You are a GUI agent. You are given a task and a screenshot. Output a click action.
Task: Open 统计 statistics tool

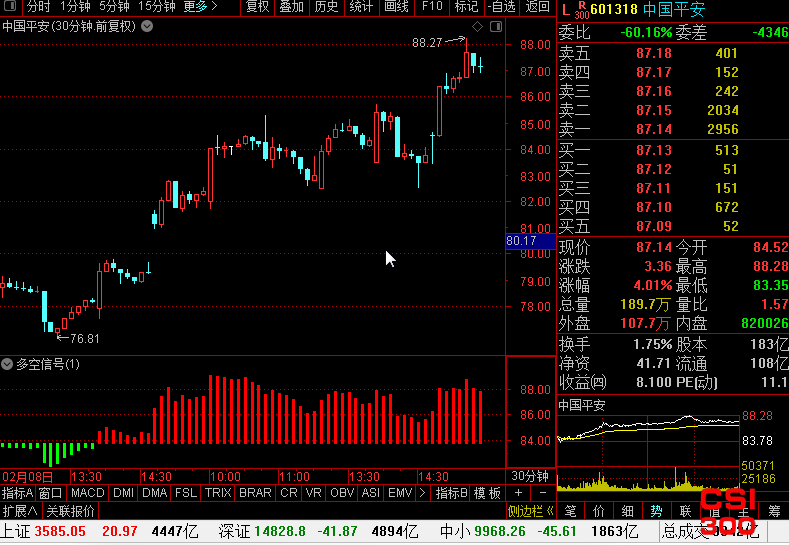click(361, 7)
